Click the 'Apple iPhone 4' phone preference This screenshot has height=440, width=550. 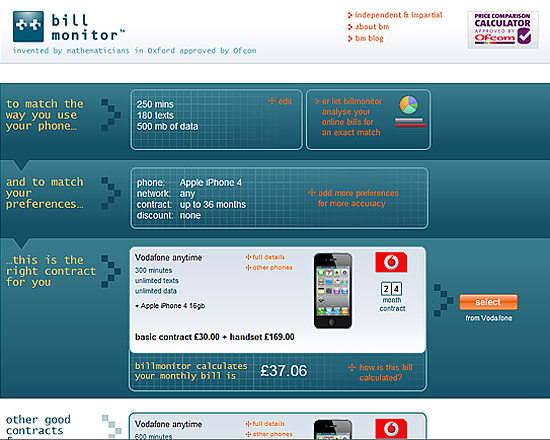coord(210,182)
